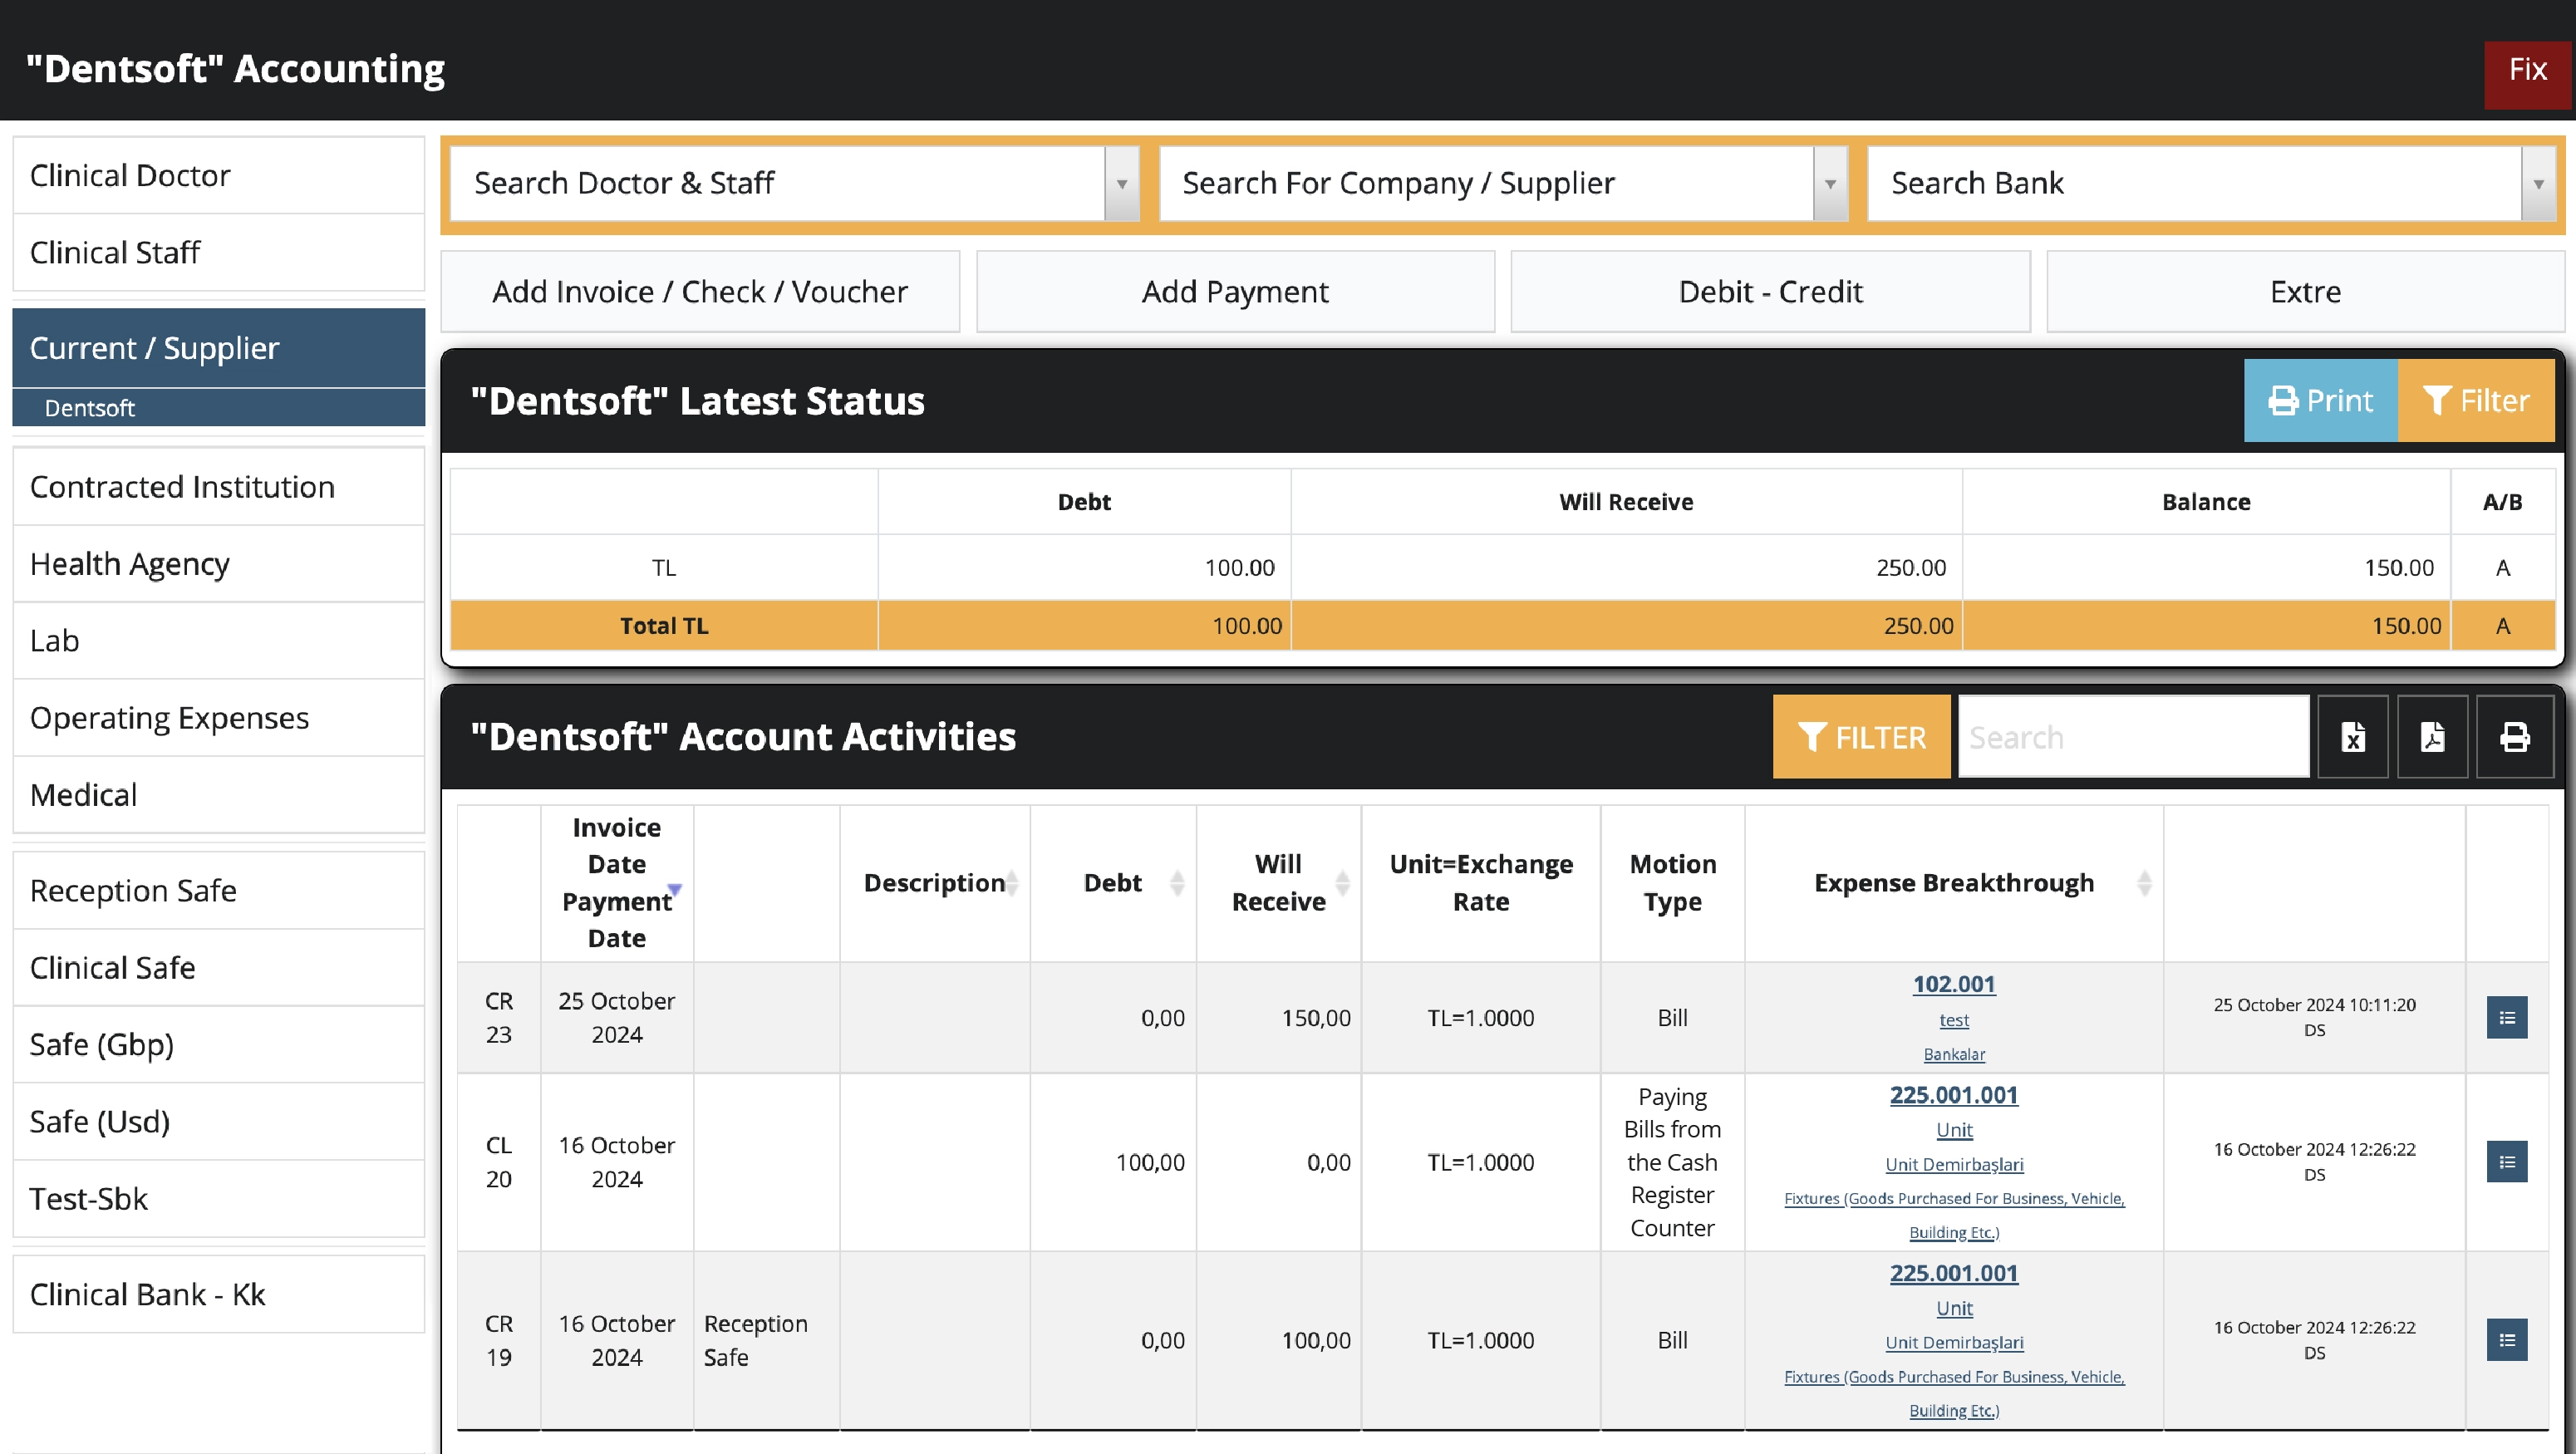
Task: Expand Search Doctor & Staff dropdown
Action: click(1122, 184)
